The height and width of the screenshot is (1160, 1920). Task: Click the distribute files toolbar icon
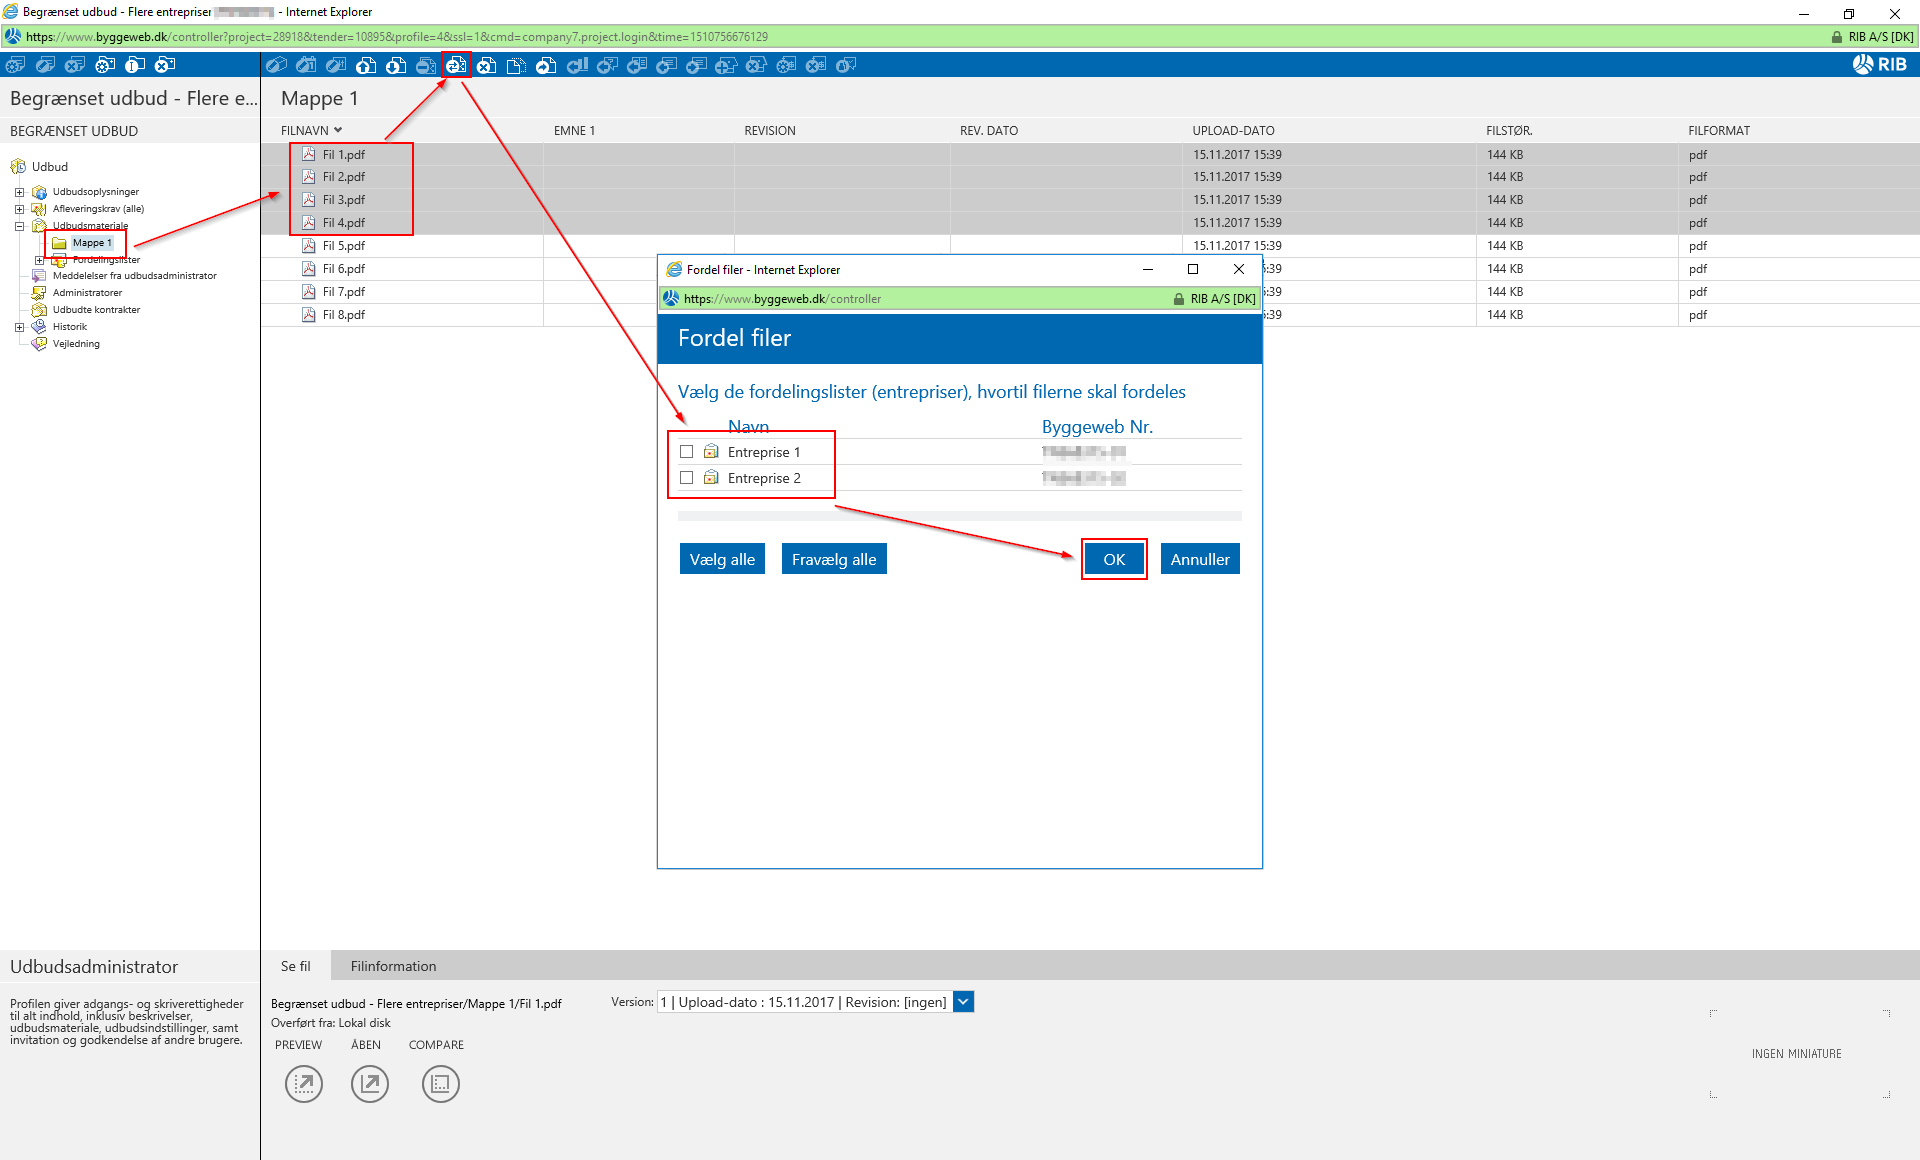(x=456, y=65)
